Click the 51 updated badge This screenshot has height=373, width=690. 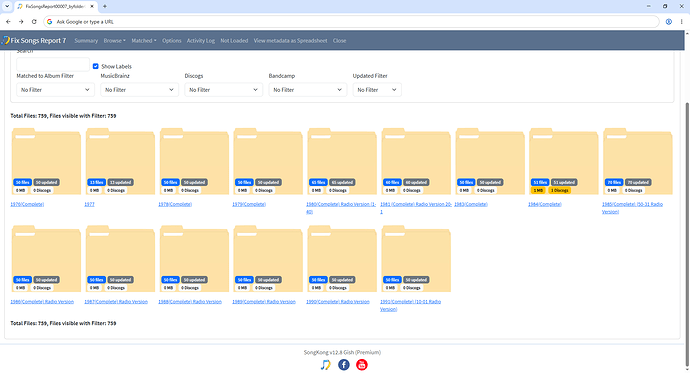pyautogui.click(x=564, y=182)
